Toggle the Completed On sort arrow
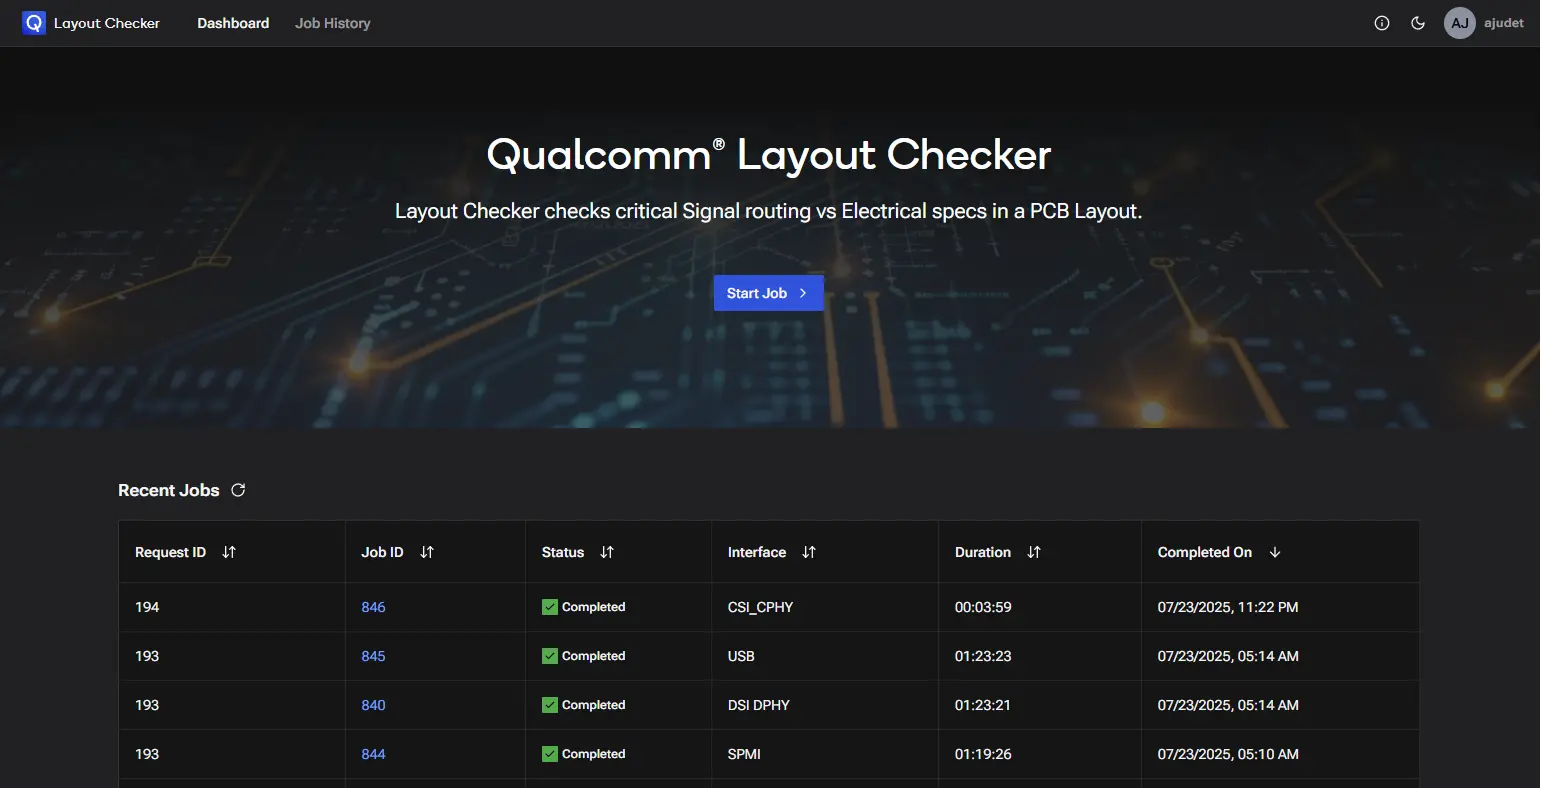Viewport: 1541px width, 788px height. coord(1275,552)
